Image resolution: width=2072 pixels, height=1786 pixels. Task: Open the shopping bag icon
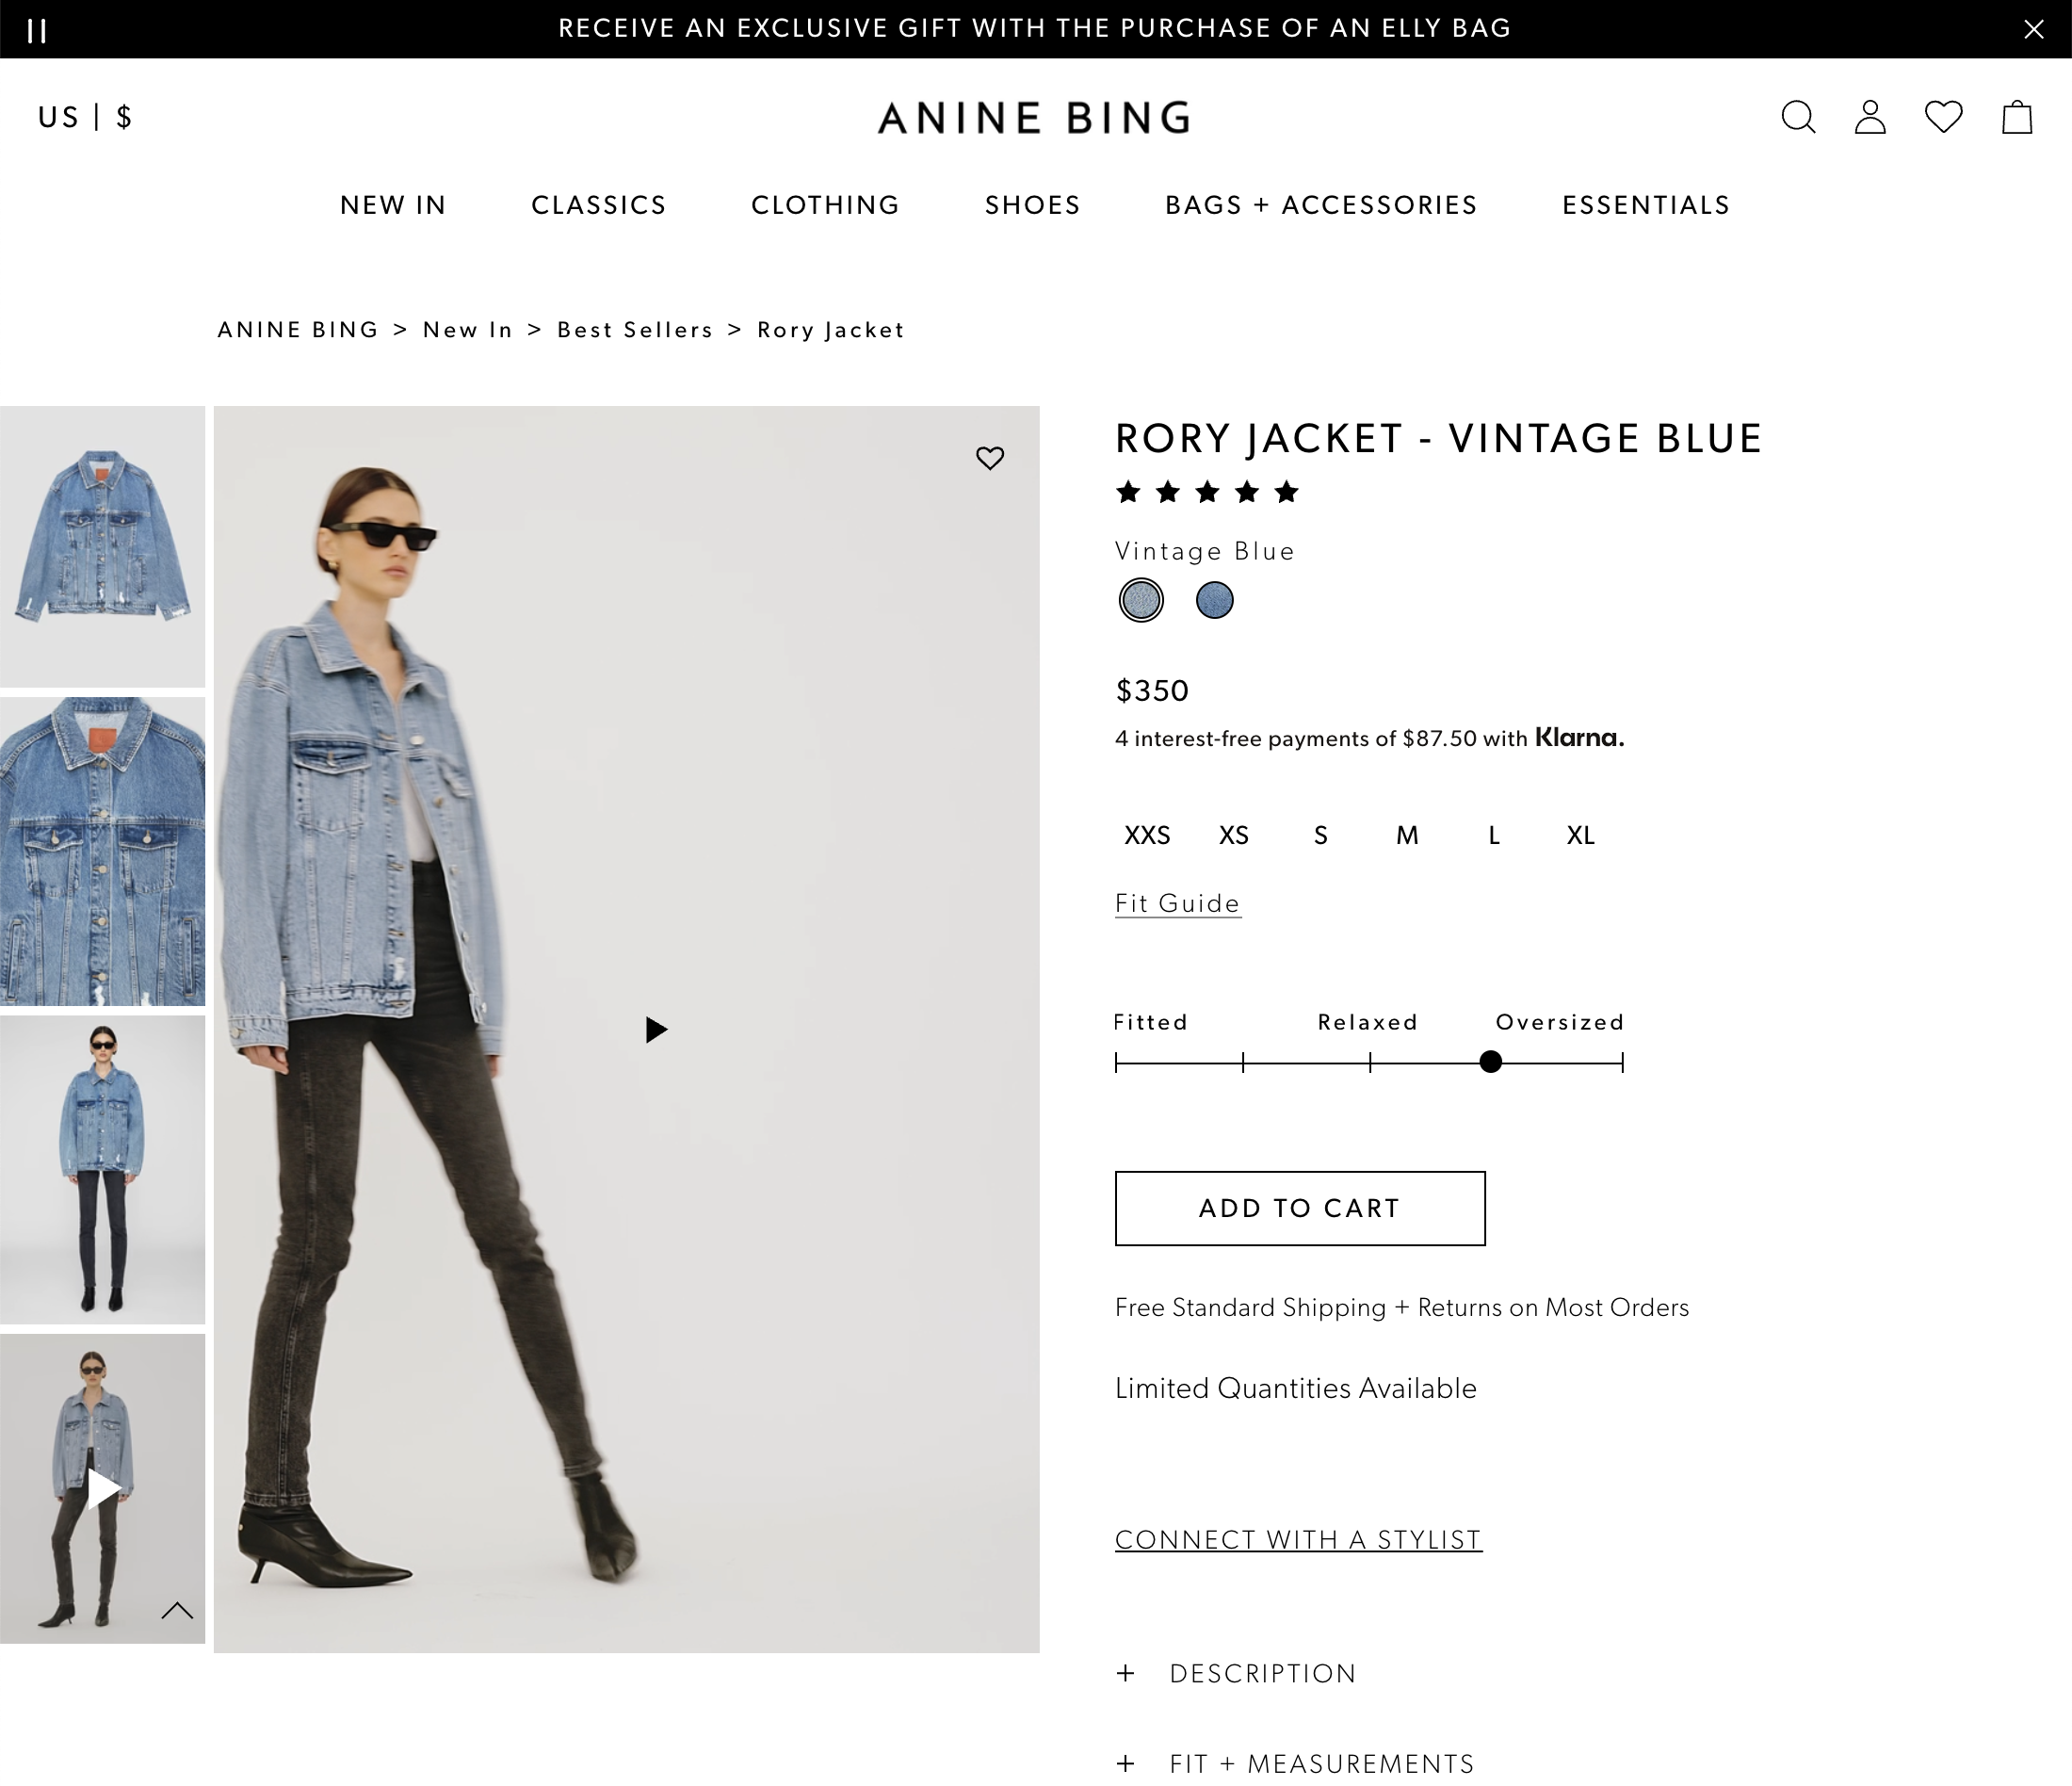coord(2017,117)
